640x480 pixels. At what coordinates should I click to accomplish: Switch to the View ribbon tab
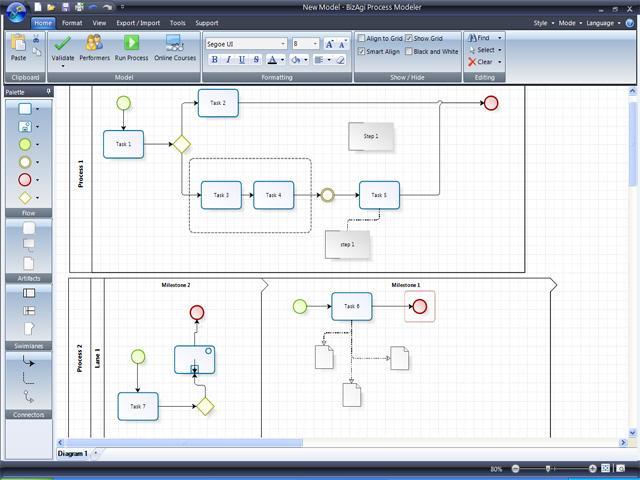99,23
